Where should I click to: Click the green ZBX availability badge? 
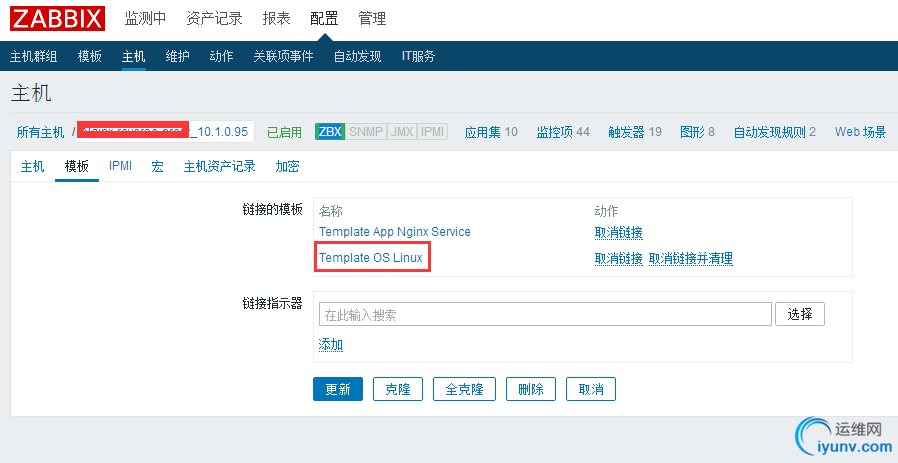(x=330, y=132)
